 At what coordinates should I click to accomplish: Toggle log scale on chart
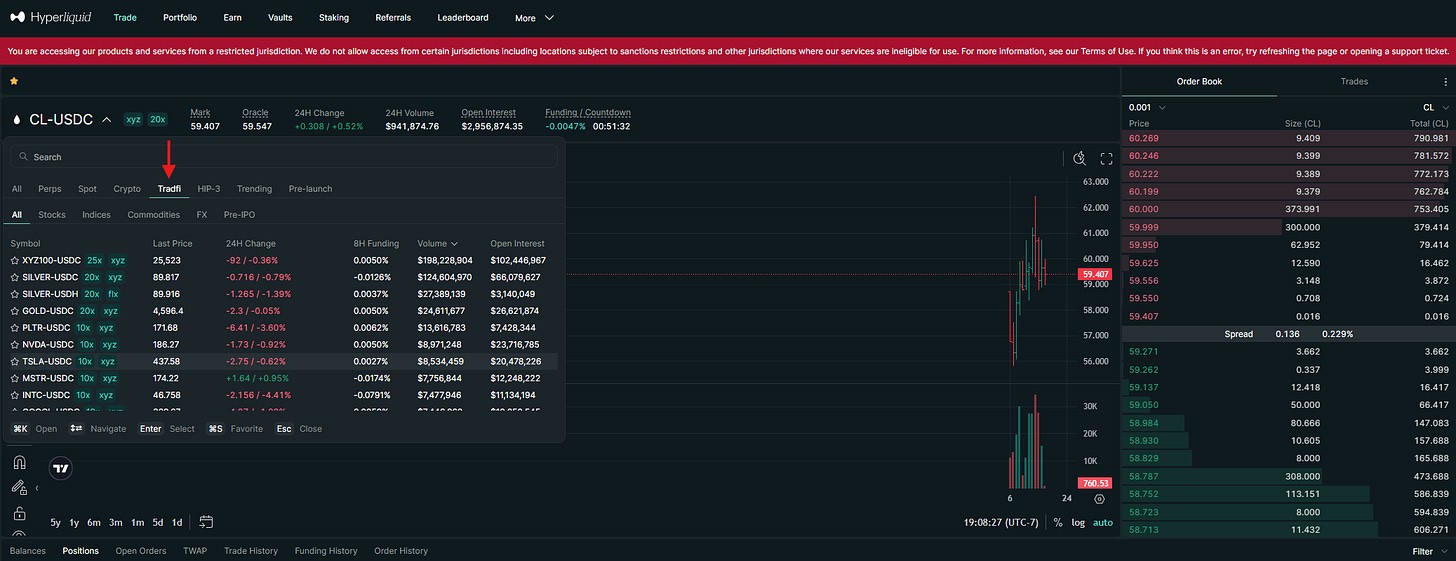point(1078,522)
